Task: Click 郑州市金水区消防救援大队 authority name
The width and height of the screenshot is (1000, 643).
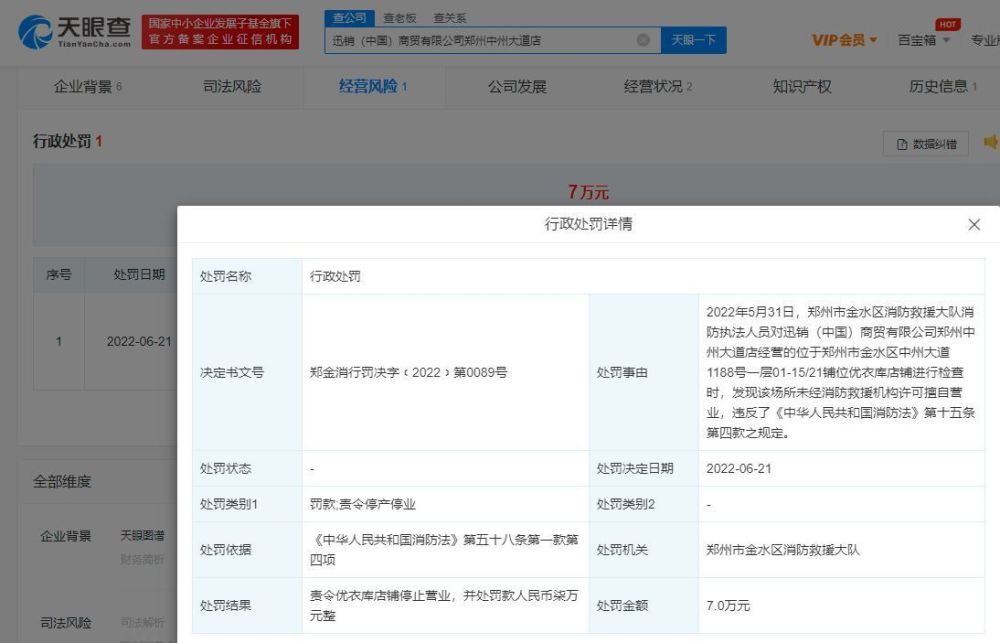Action: point(783,550)
